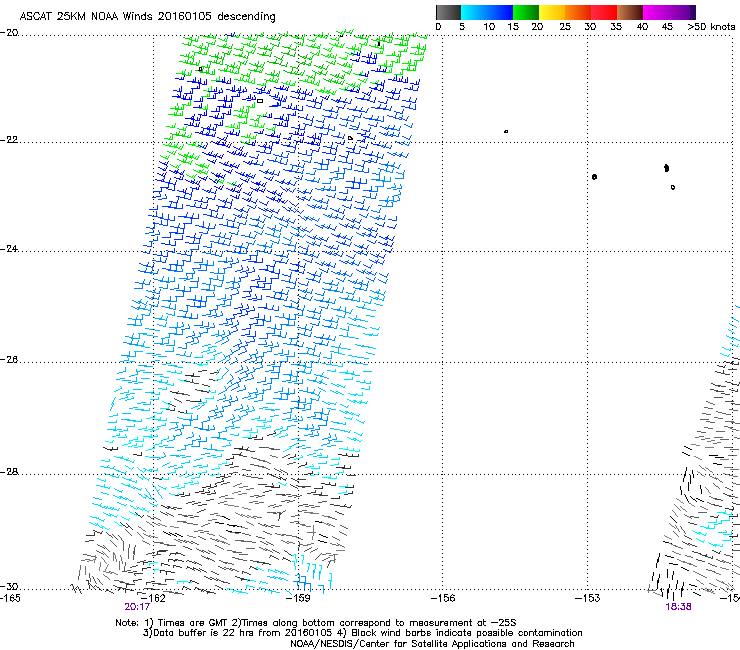Click the magenta 40-45 knots legend segment
The height and width of the screenshot is (650, 740).
tap(656, 12)
